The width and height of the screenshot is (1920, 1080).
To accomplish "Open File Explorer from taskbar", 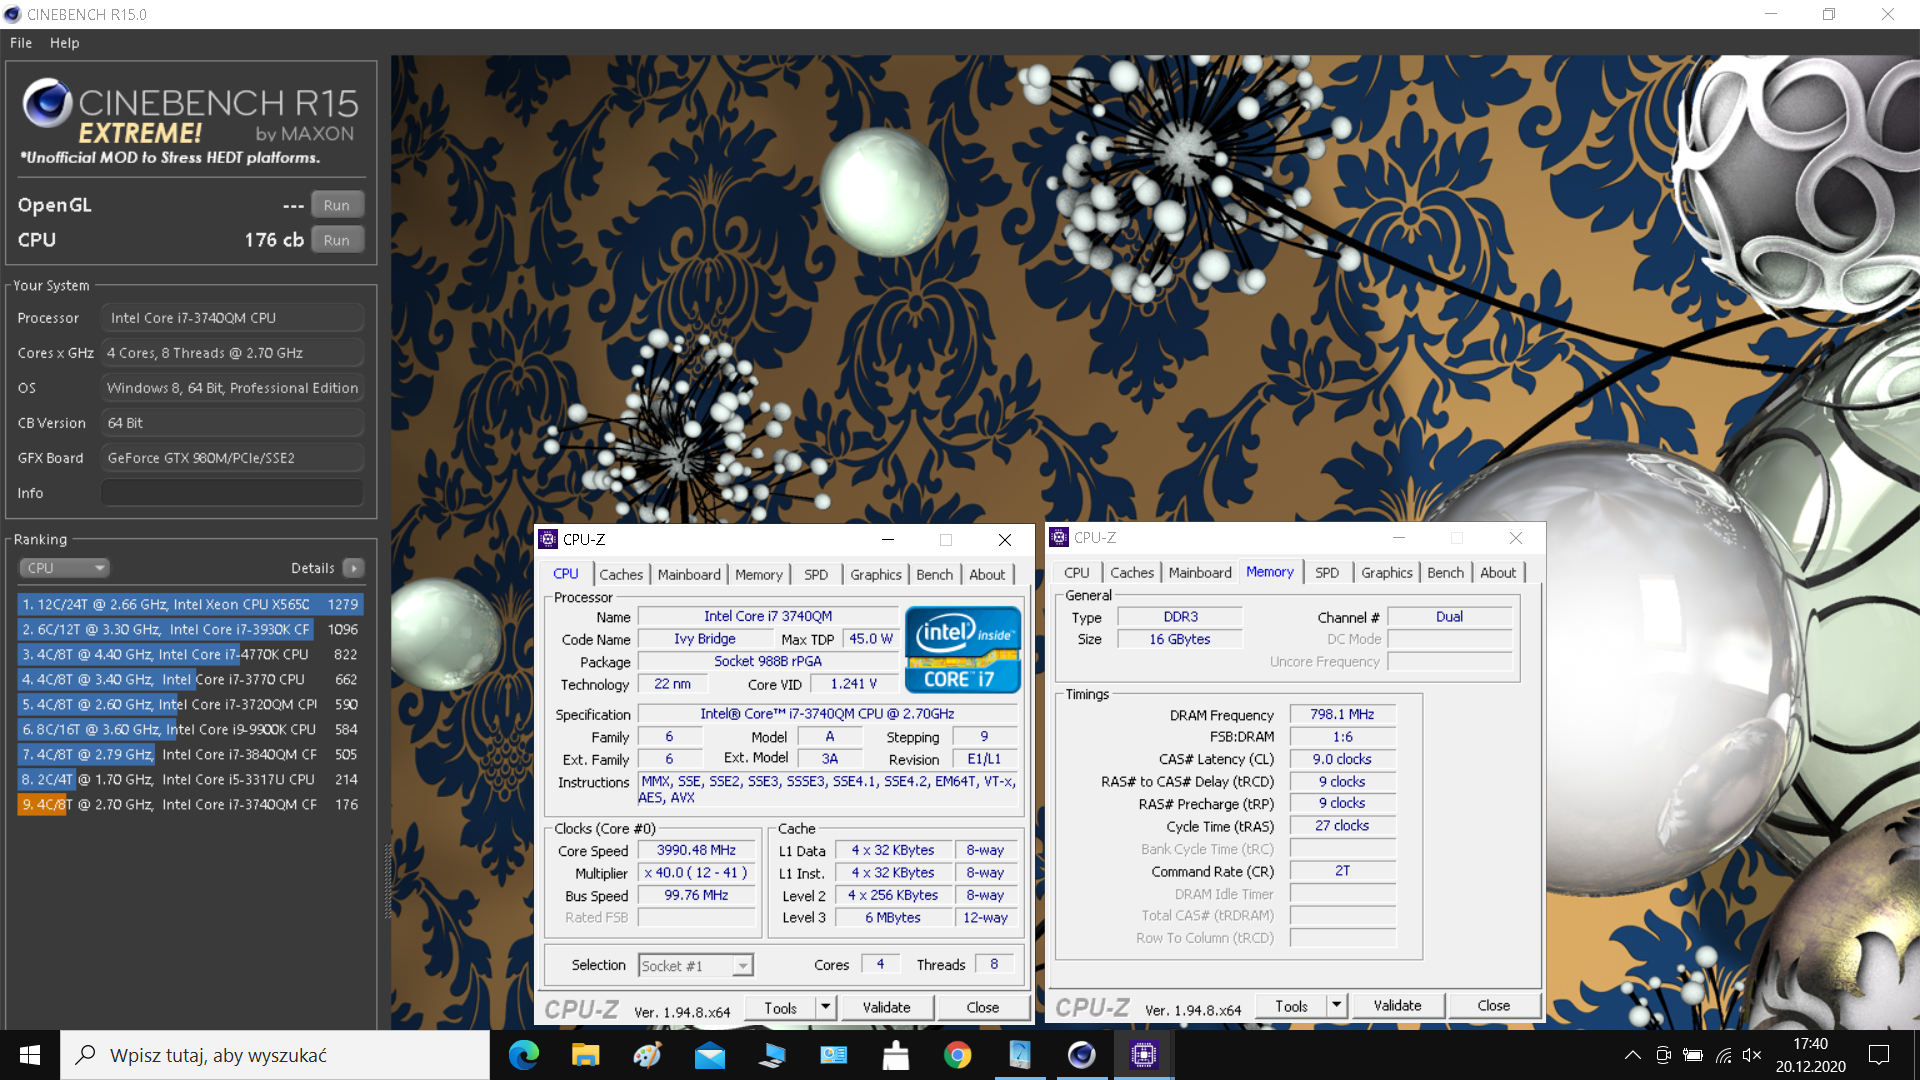I will [x=585, y=1055].
